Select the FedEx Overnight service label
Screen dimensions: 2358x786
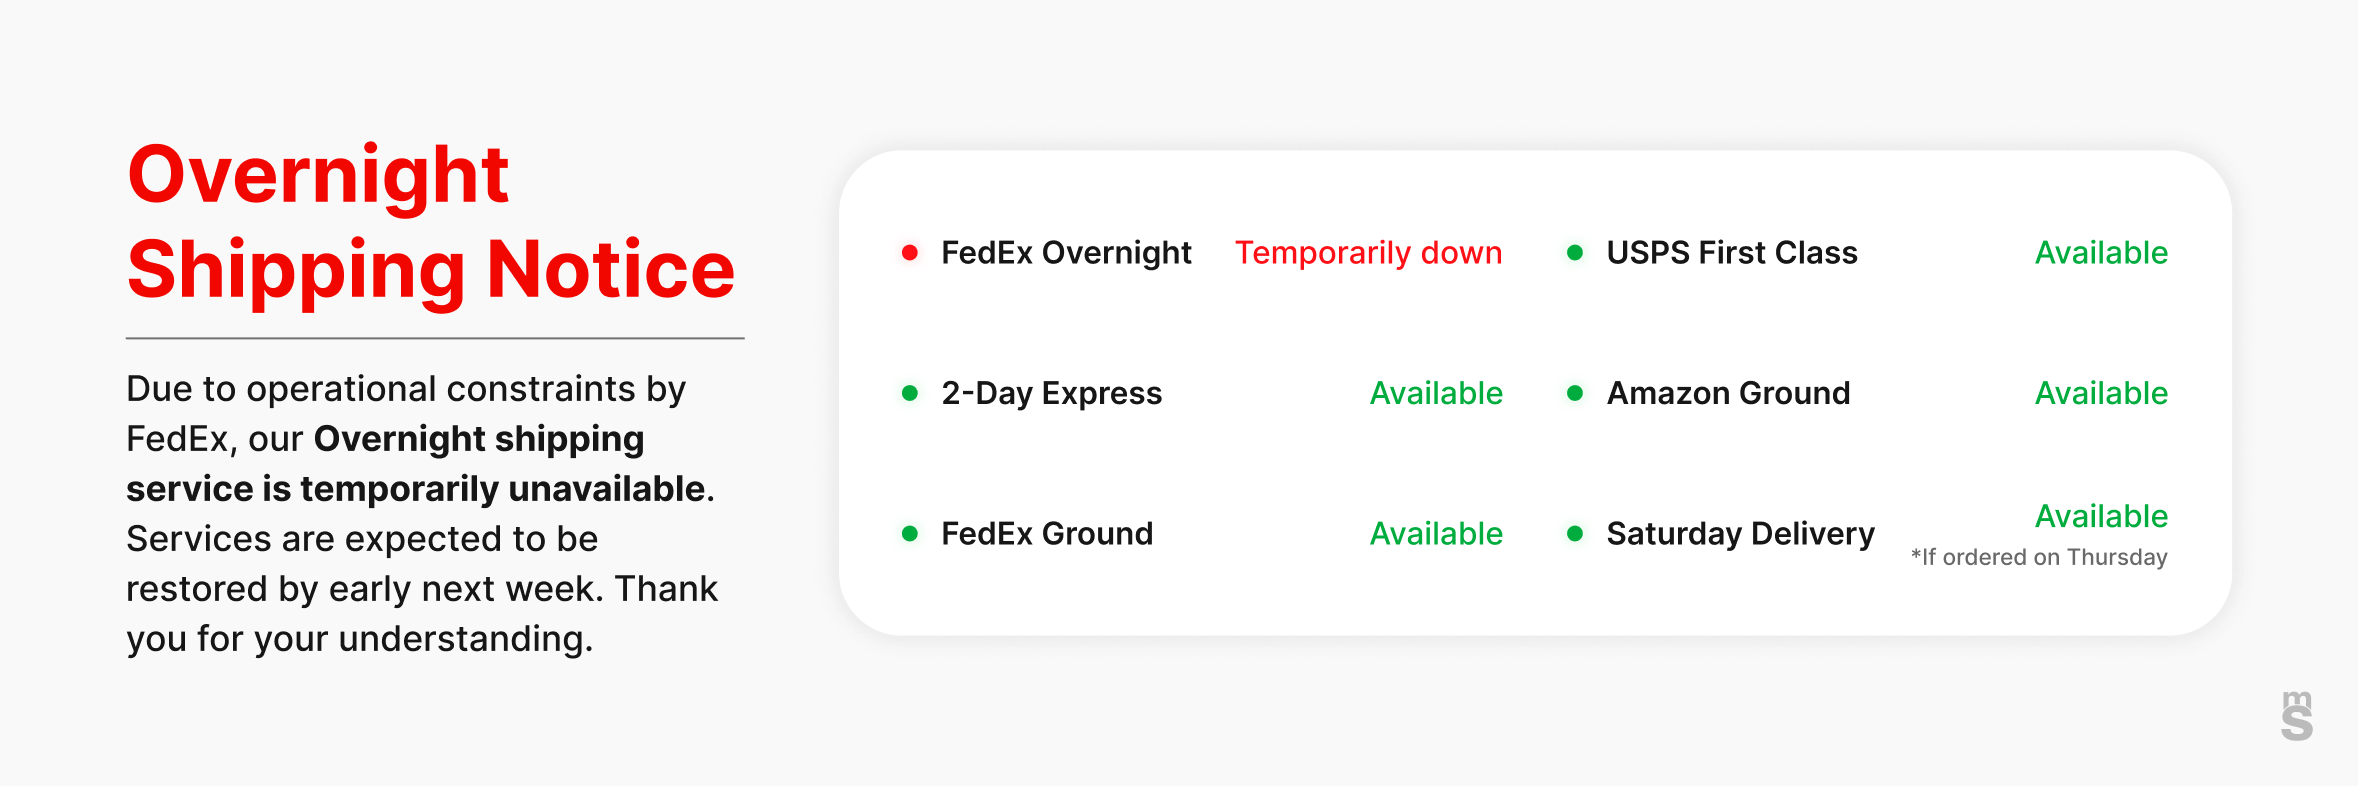coord(1066,253)
